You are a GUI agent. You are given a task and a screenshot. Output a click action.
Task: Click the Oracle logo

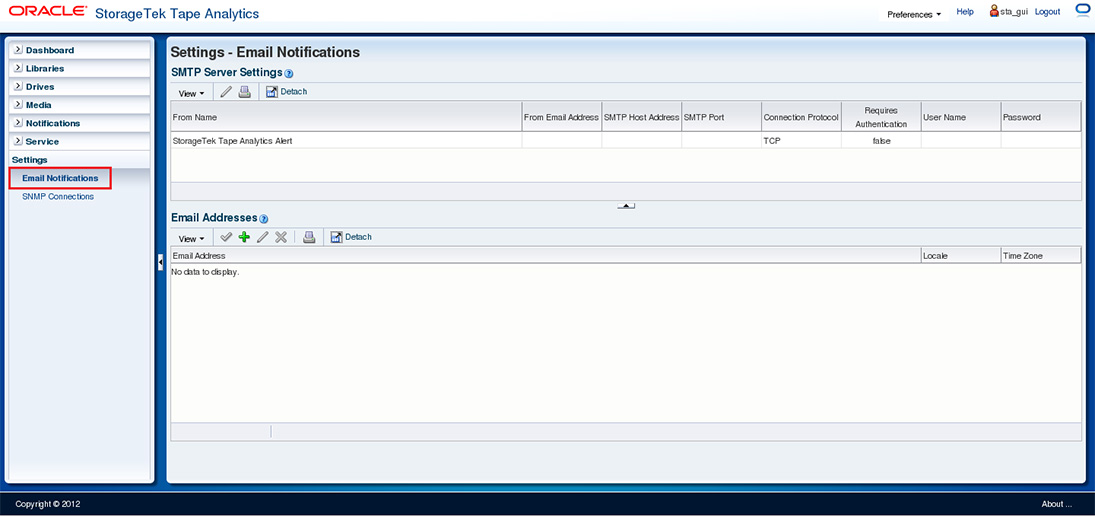pyautogui.click(x=48, y=12)
